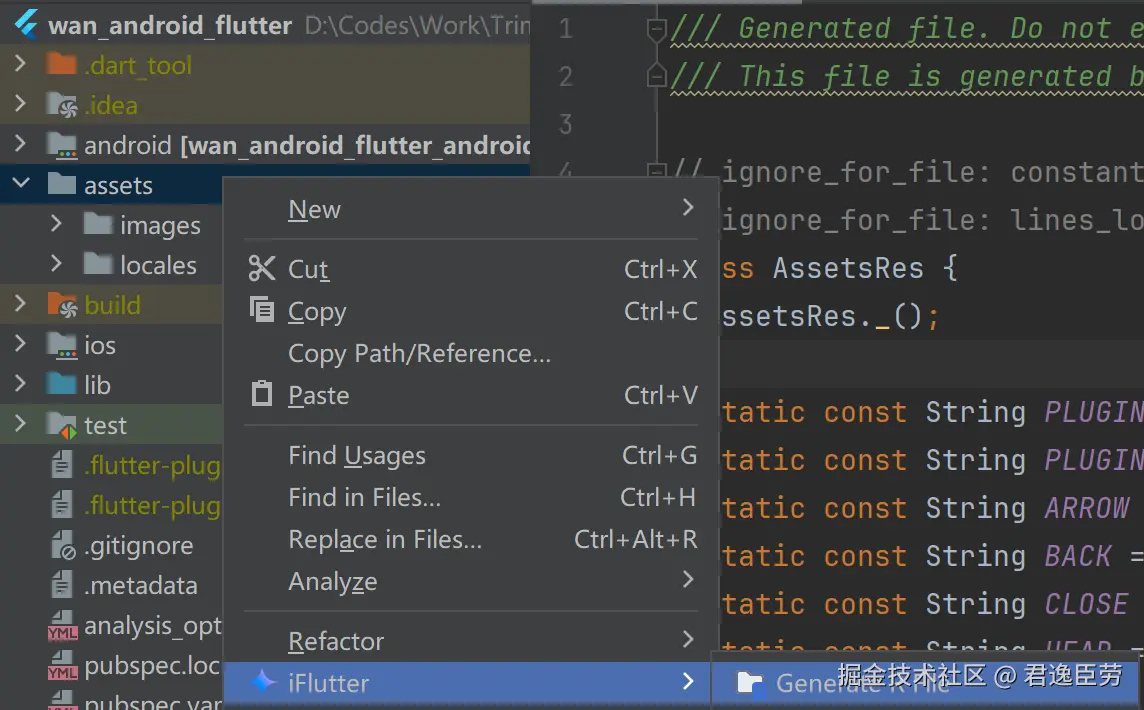Select the .metadata file
1144x710 pixels.
click(140, 586)
